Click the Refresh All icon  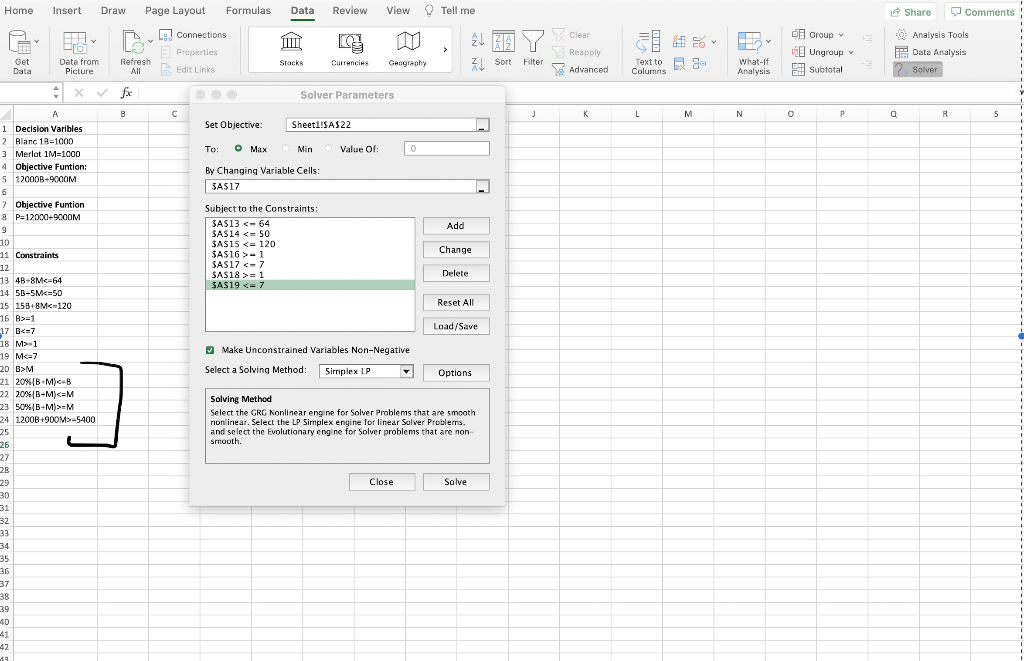click(x=135, y=42)
